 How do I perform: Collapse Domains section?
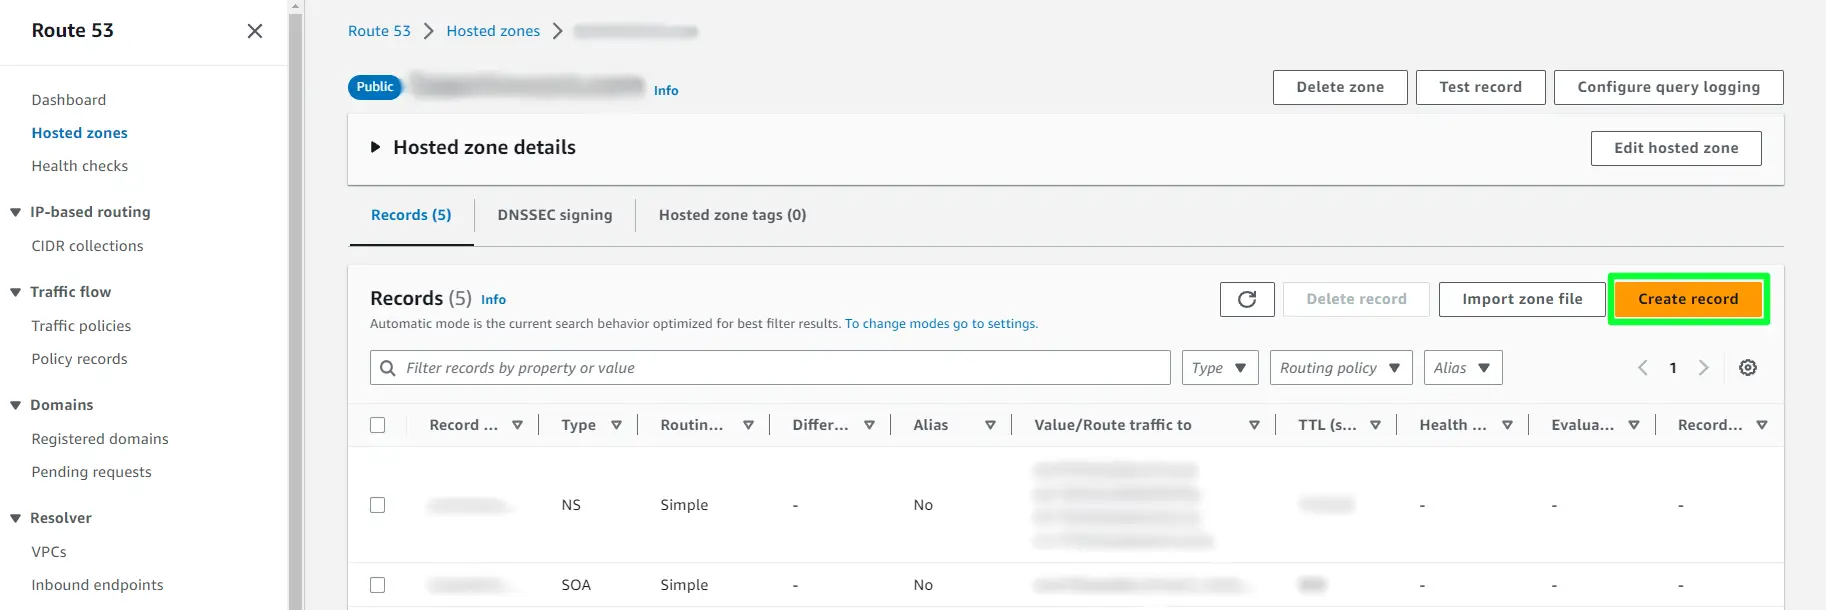(x=15, y=405)
